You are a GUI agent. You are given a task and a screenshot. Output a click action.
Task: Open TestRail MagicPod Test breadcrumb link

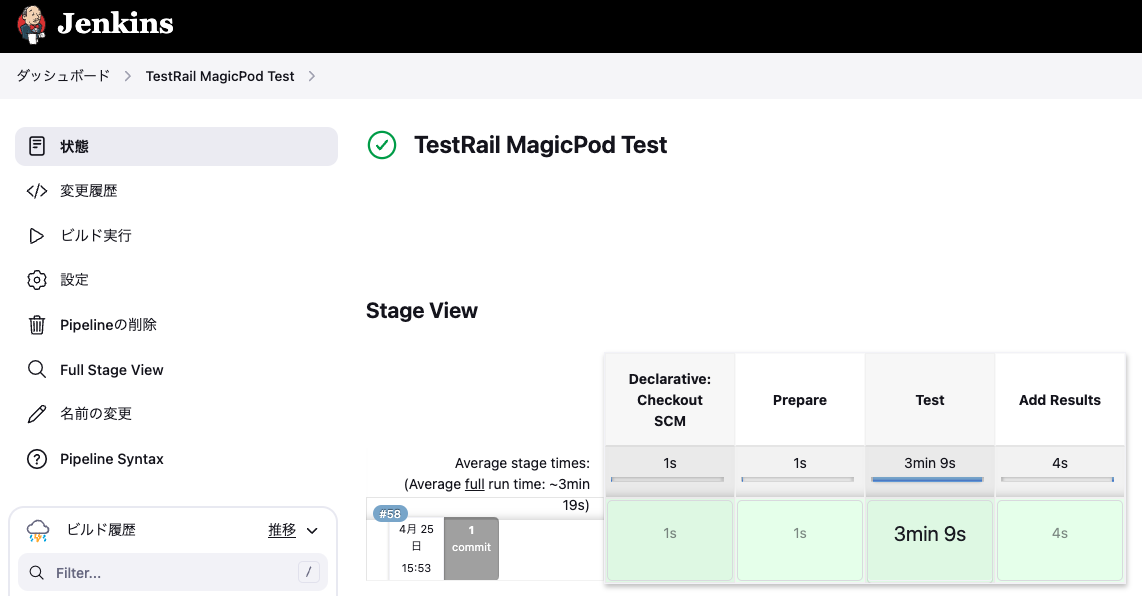(x=220, y=76)
